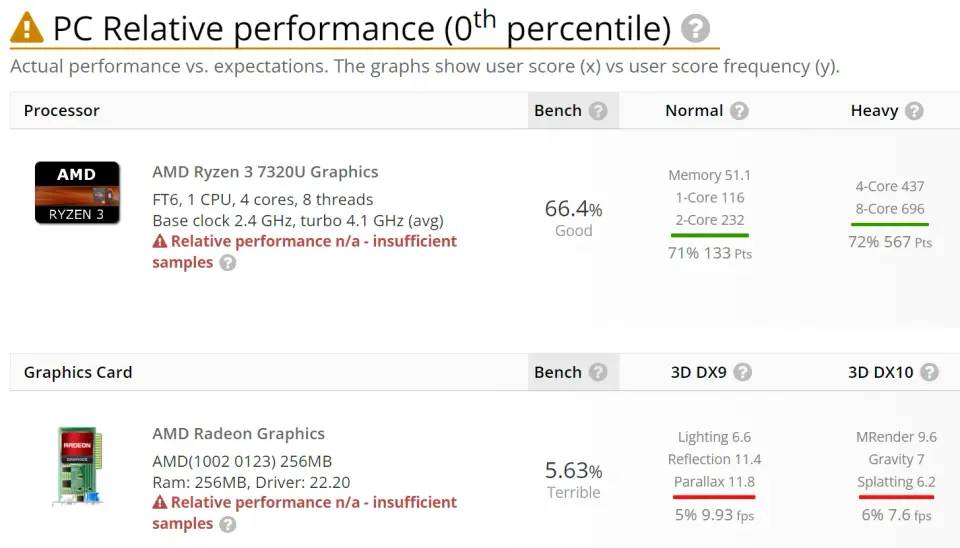Click the green bar under Normal scores

point(710,235)
